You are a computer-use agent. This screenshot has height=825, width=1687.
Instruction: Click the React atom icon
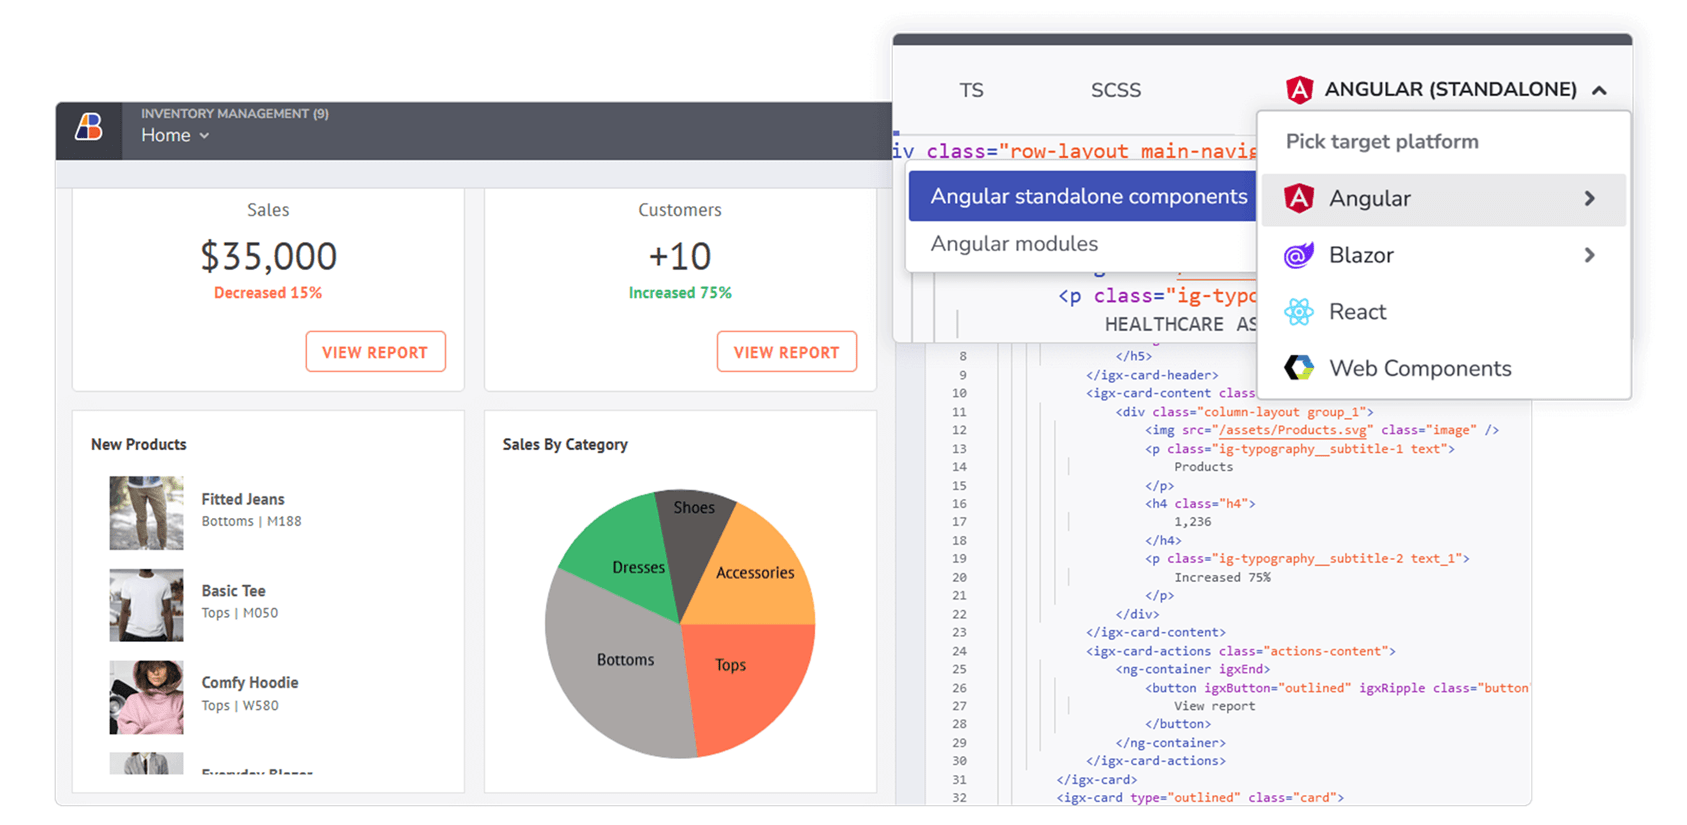coord(1298,312)
